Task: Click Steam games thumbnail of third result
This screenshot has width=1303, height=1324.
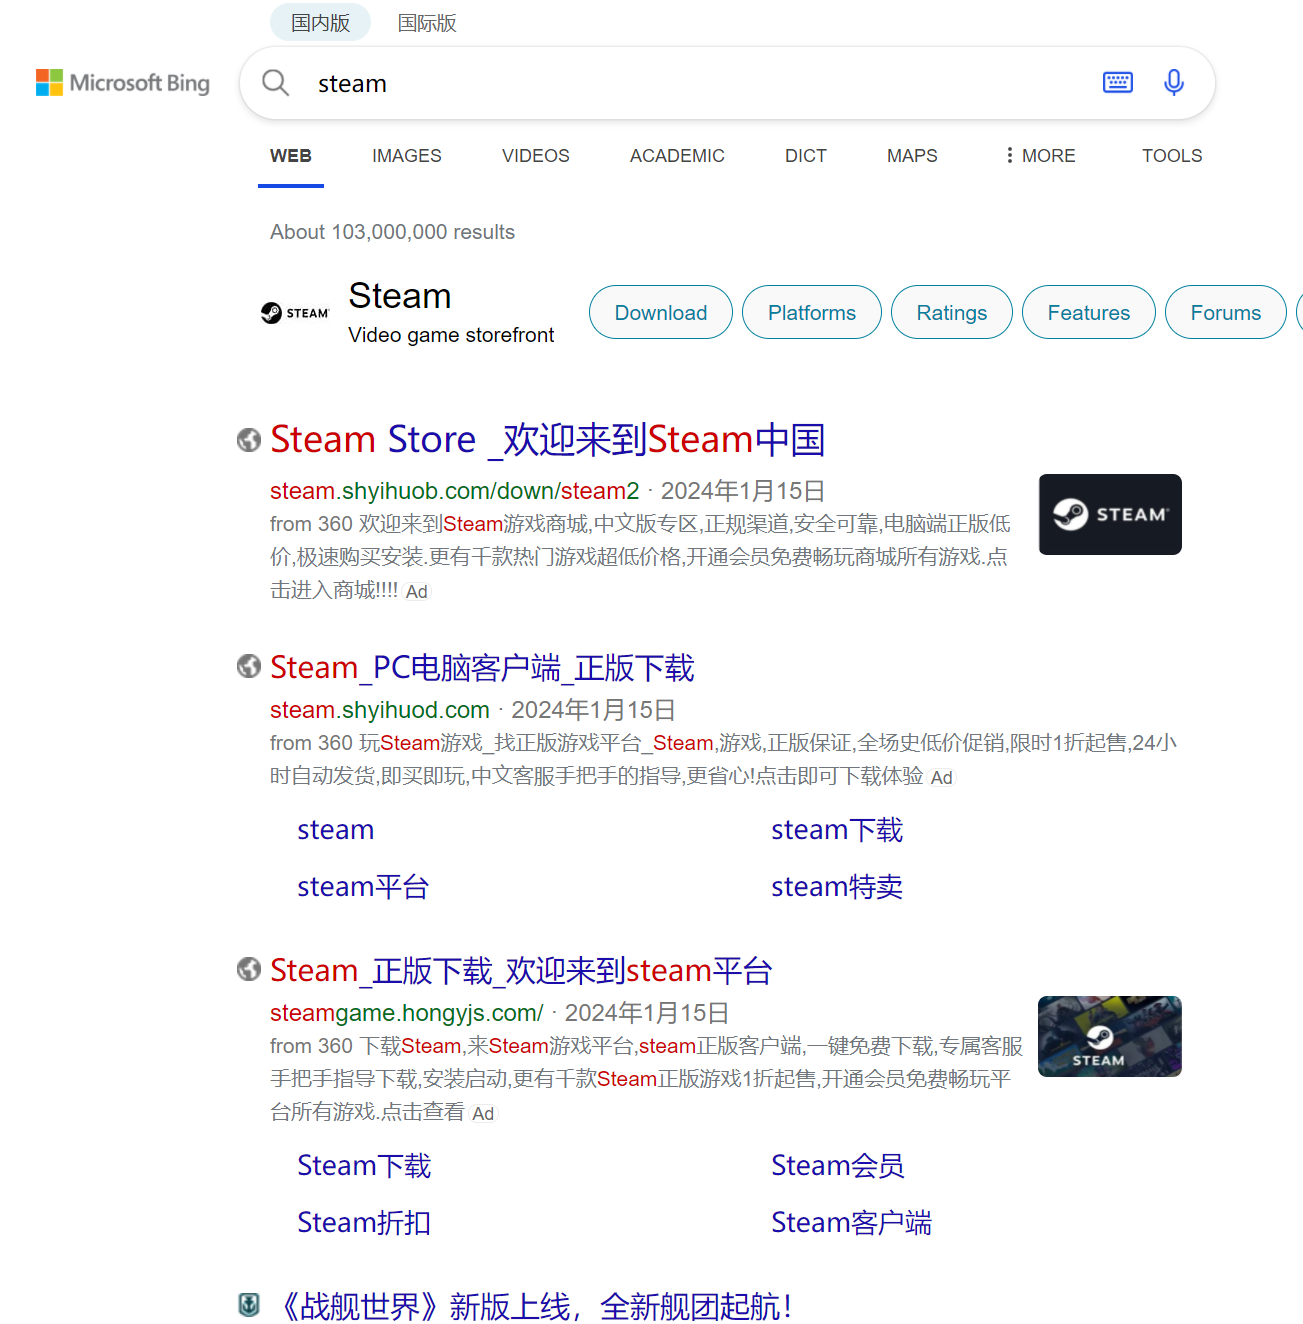Action: click(1110, 1036)
